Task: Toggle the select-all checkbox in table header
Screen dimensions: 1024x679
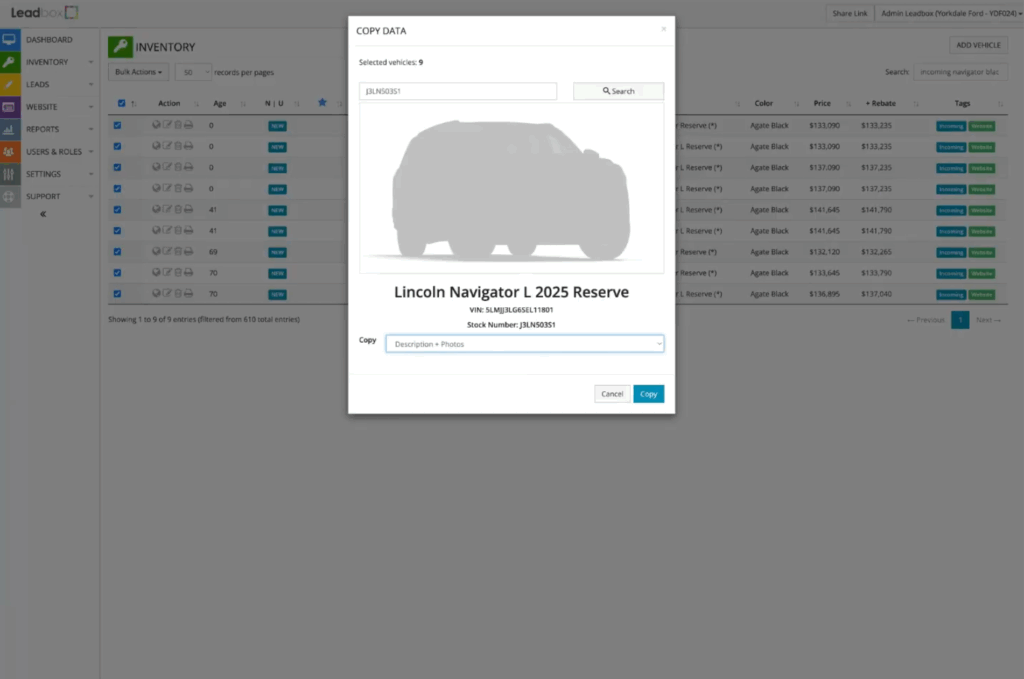Action: (121, 103)
